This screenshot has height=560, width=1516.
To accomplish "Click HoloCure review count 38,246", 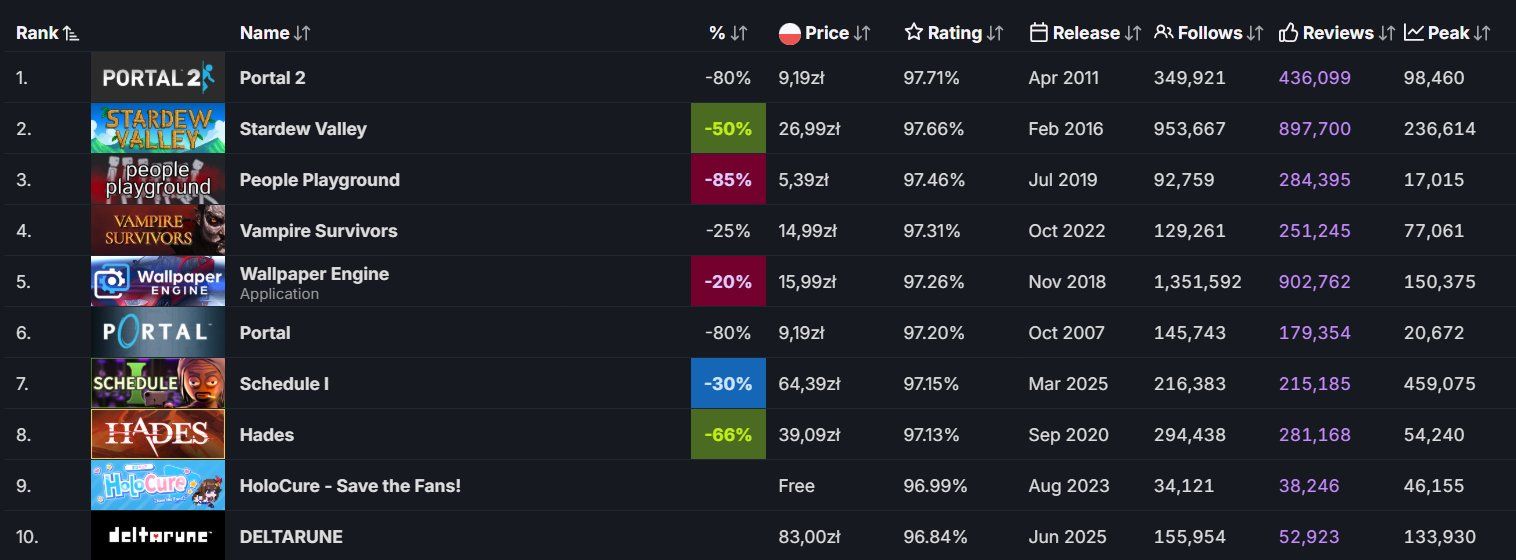I will [x=1308, y=486].
